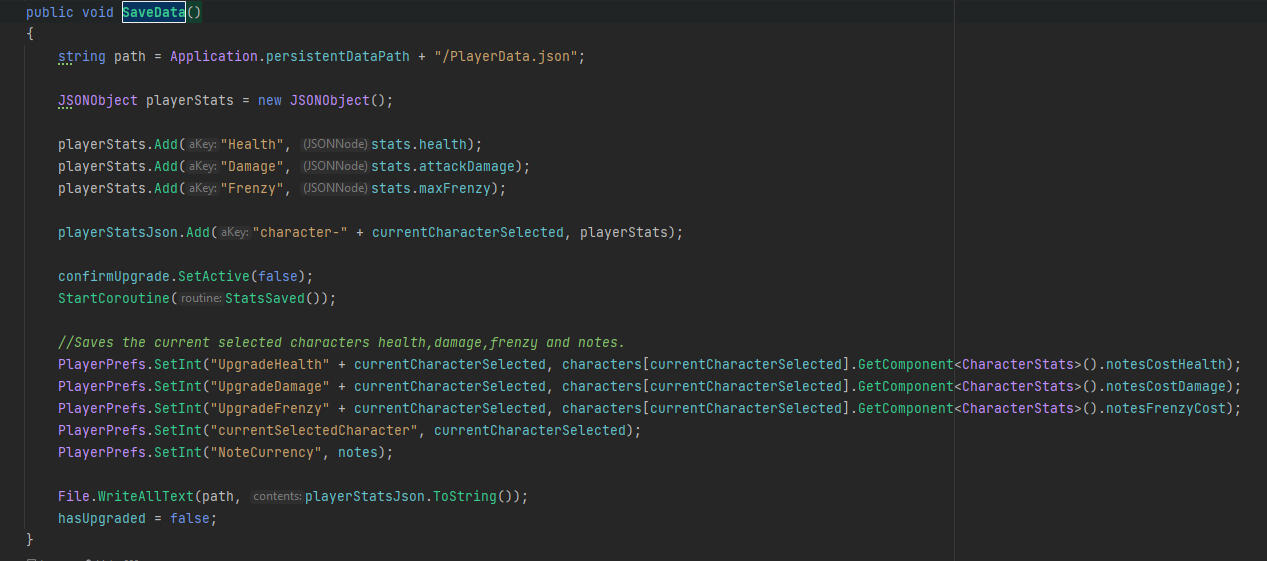Click the routine hint in StartCoroutine
This screenshot has width=1267, height=561.
click(x=200, y=298)
